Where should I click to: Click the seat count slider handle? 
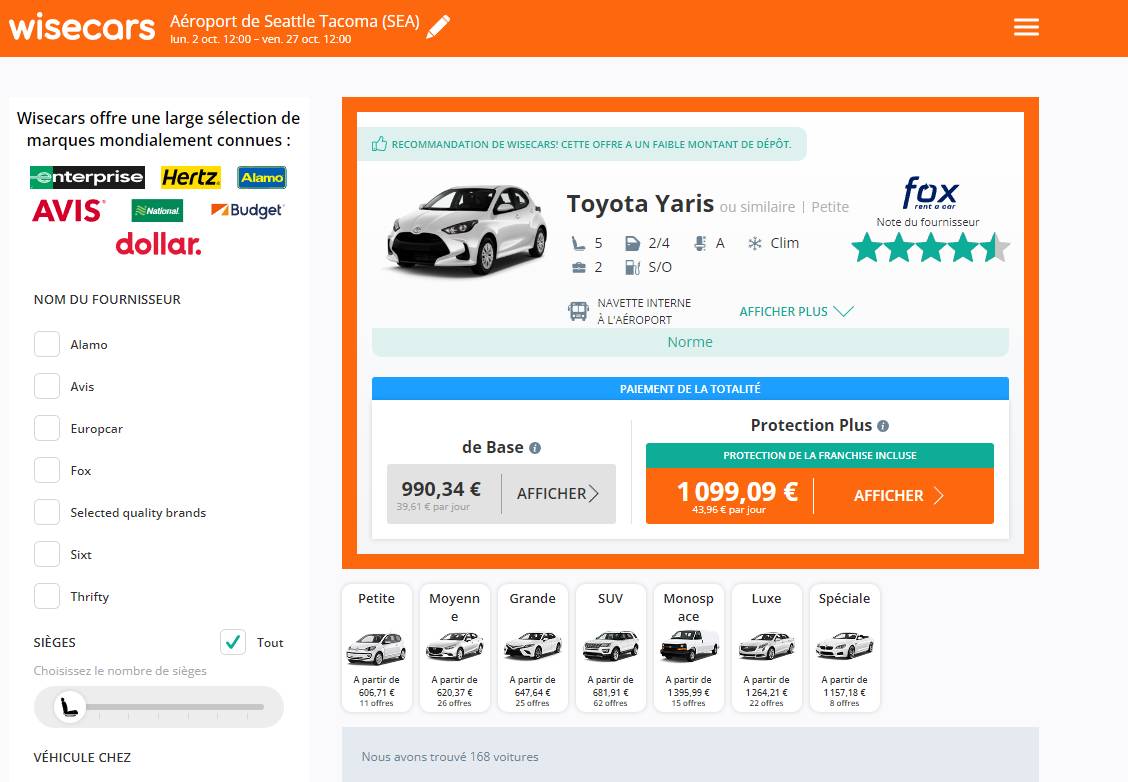[x=69, y=707]
